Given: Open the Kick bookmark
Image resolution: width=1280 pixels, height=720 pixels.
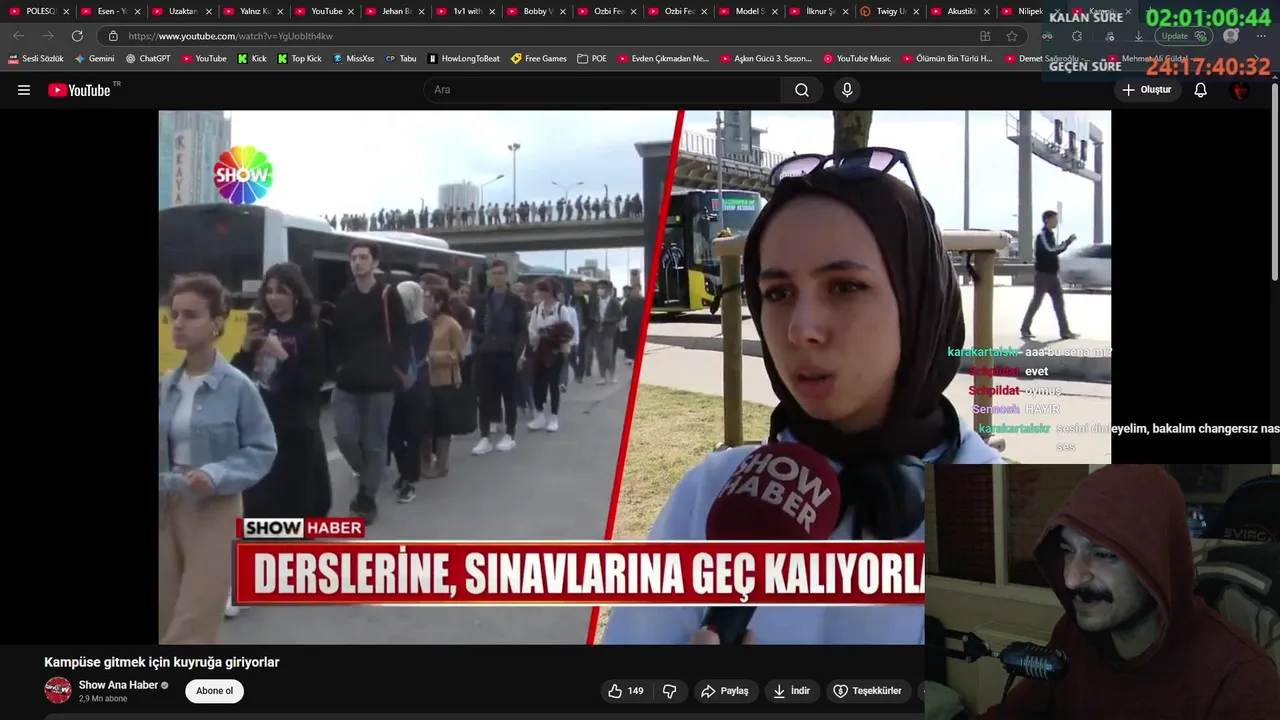Looking at the screenshot, I should tap(252, 59).
